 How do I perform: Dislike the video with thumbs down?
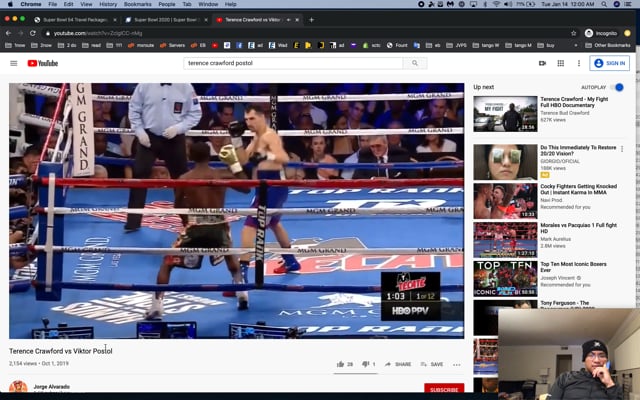click(366, 364)
